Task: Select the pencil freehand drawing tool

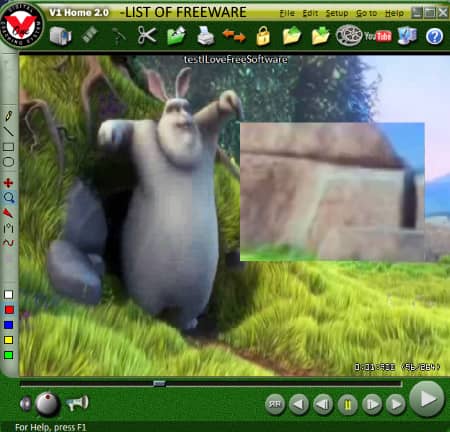Action: point(9,116)
